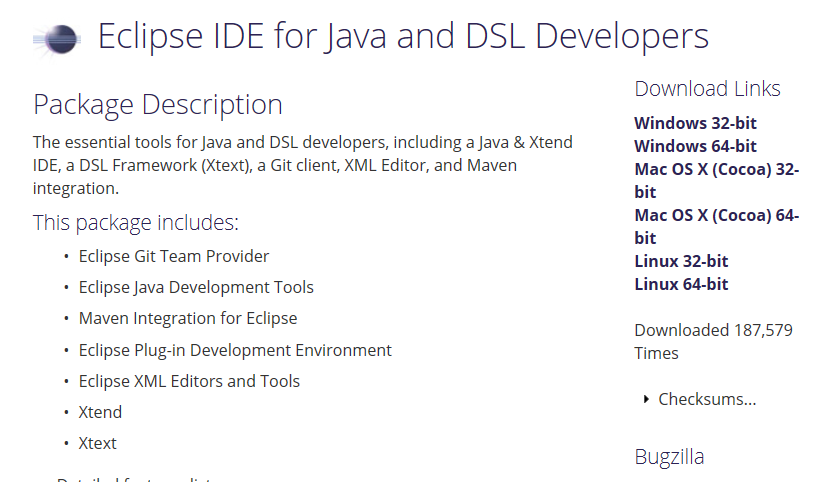Select the Linux 64-bit download link

[681, 284]
